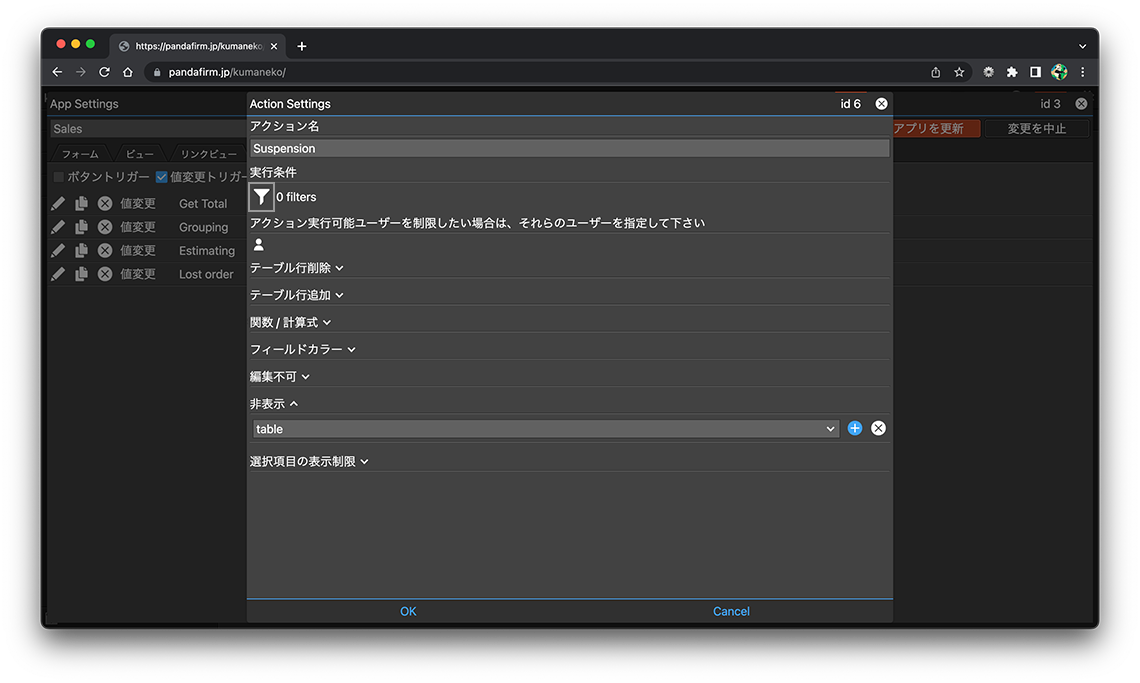Image resolution: width=1140 pixels, height=683 pixels.
Task: Click the Suspension action name field
Action: 569,148
